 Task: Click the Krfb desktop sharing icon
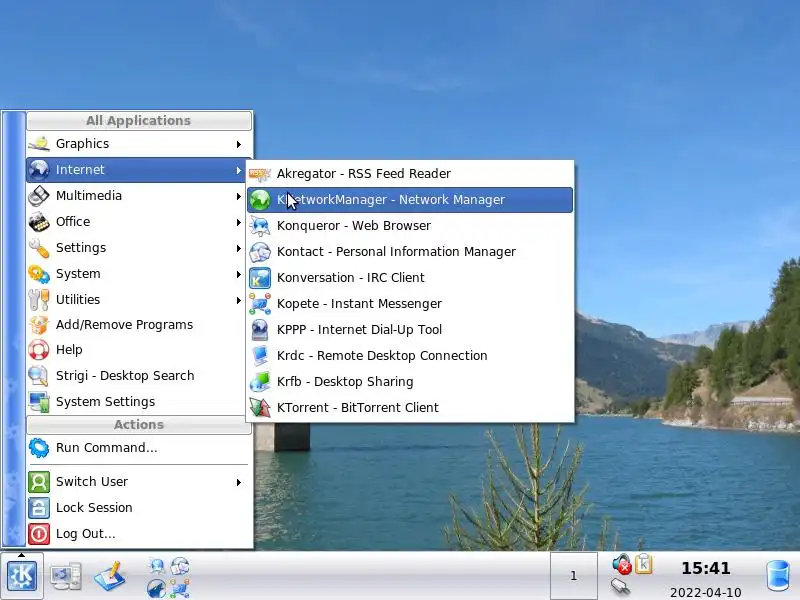[x=260, y=382]
